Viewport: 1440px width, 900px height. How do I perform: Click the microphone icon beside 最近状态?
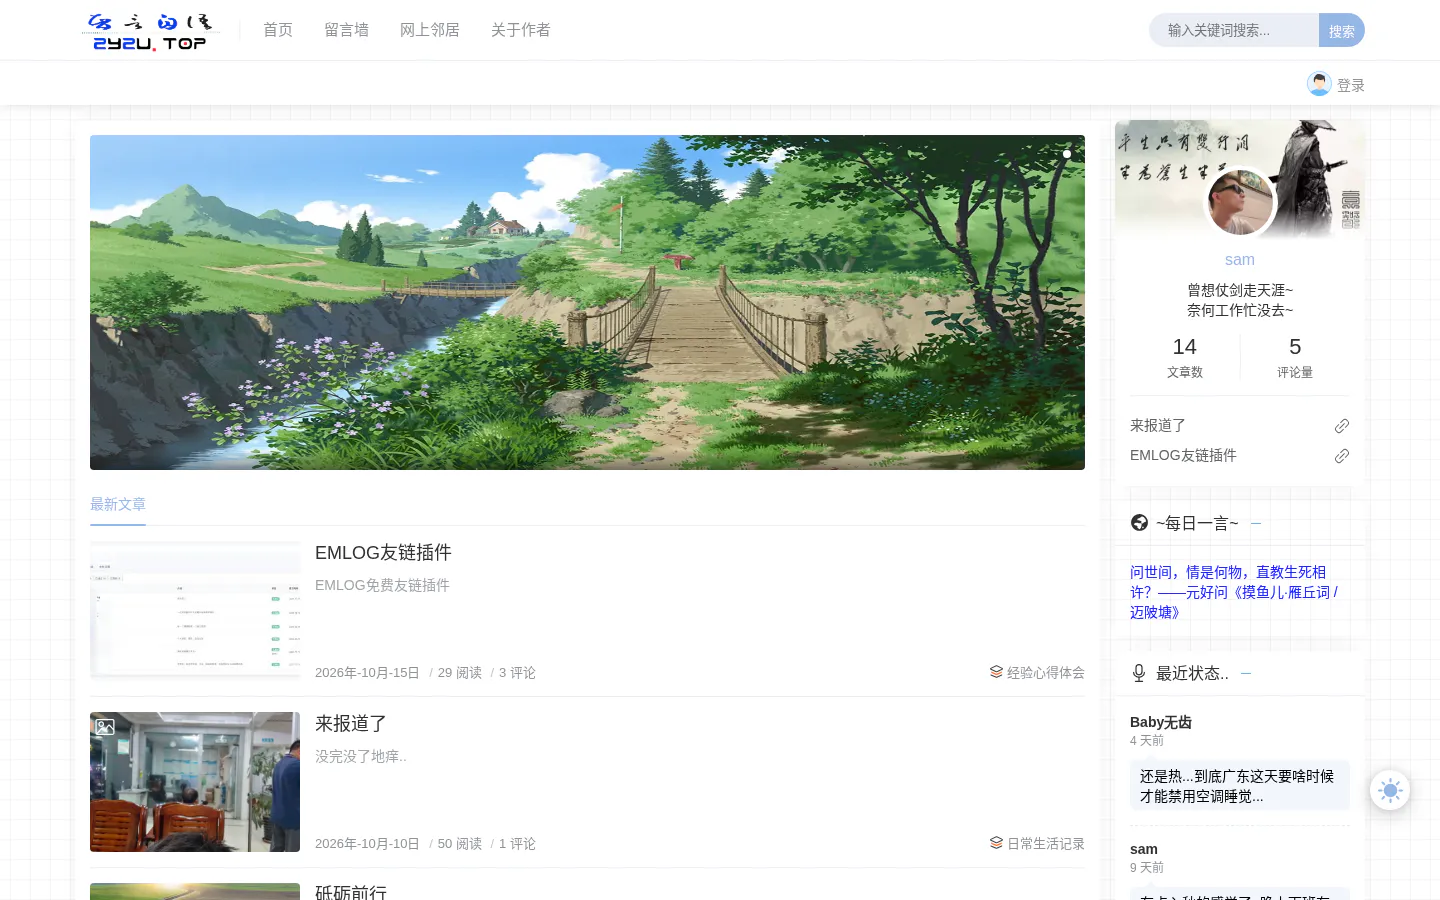pyautogui.click(x=1139, y=673)
